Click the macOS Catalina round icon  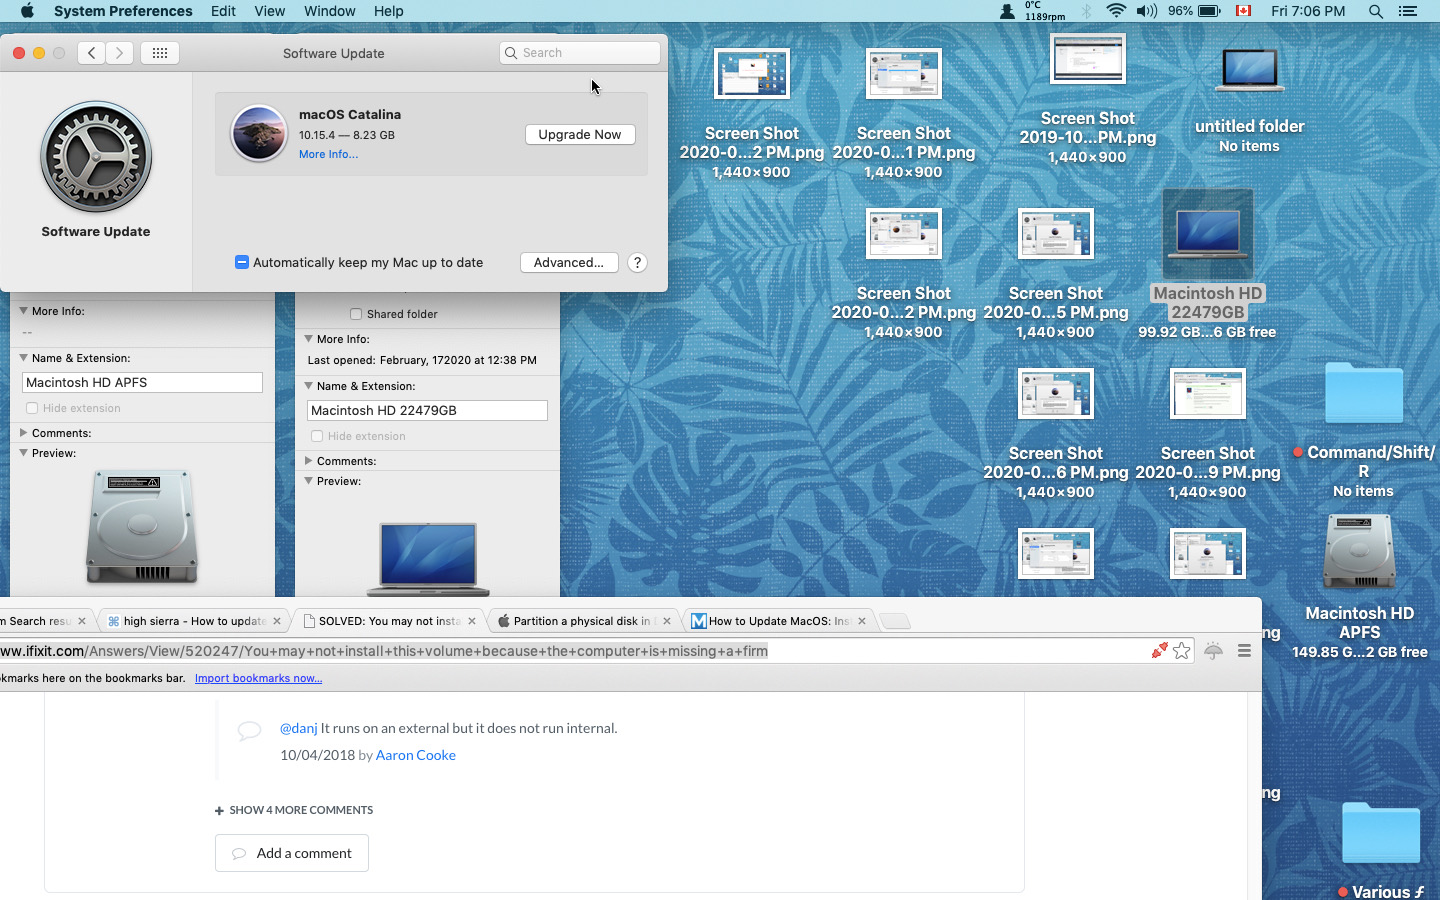259,133
